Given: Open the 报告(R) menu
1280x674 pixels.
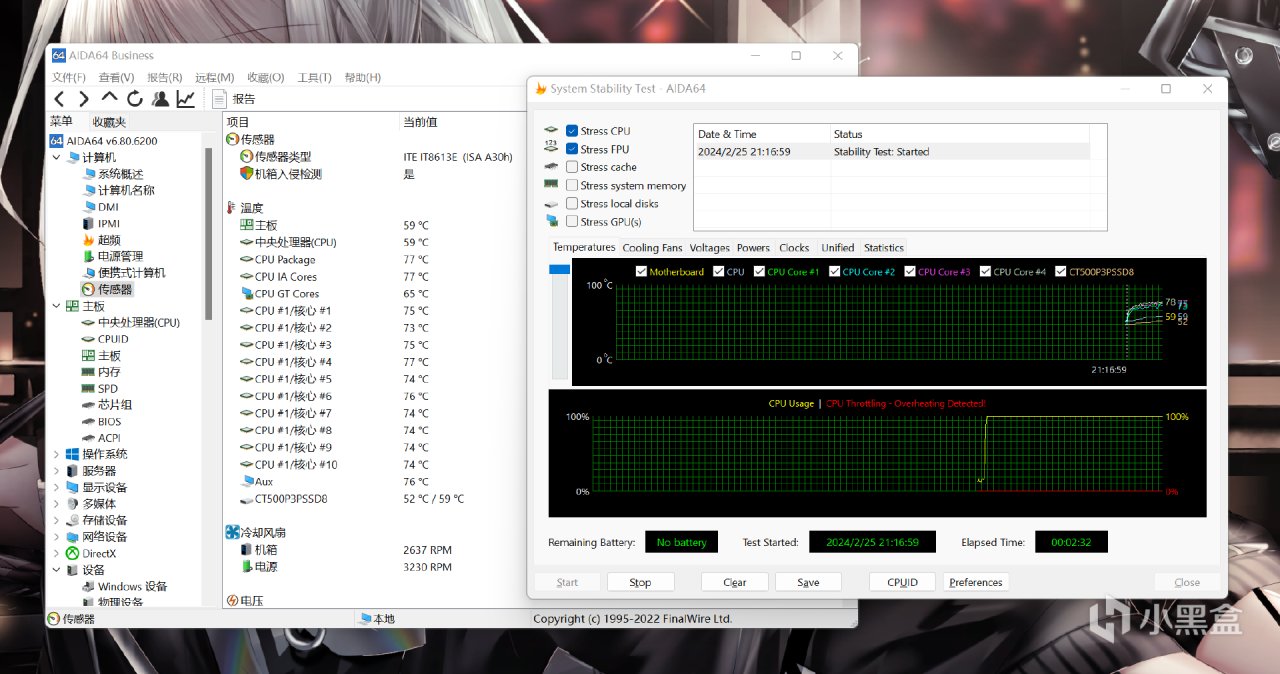Looking at the screenshot, I should point(164,77).
